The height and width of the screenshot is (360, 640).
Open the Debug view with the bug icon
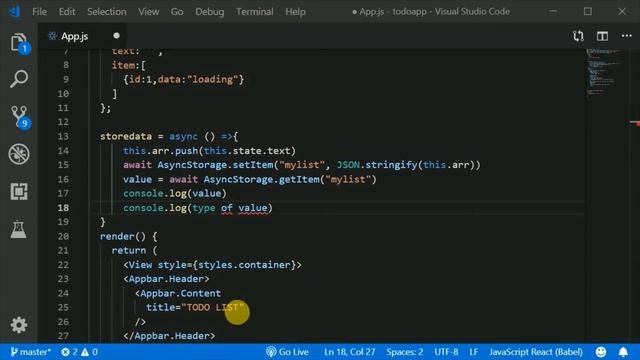(x=19, y=154)
